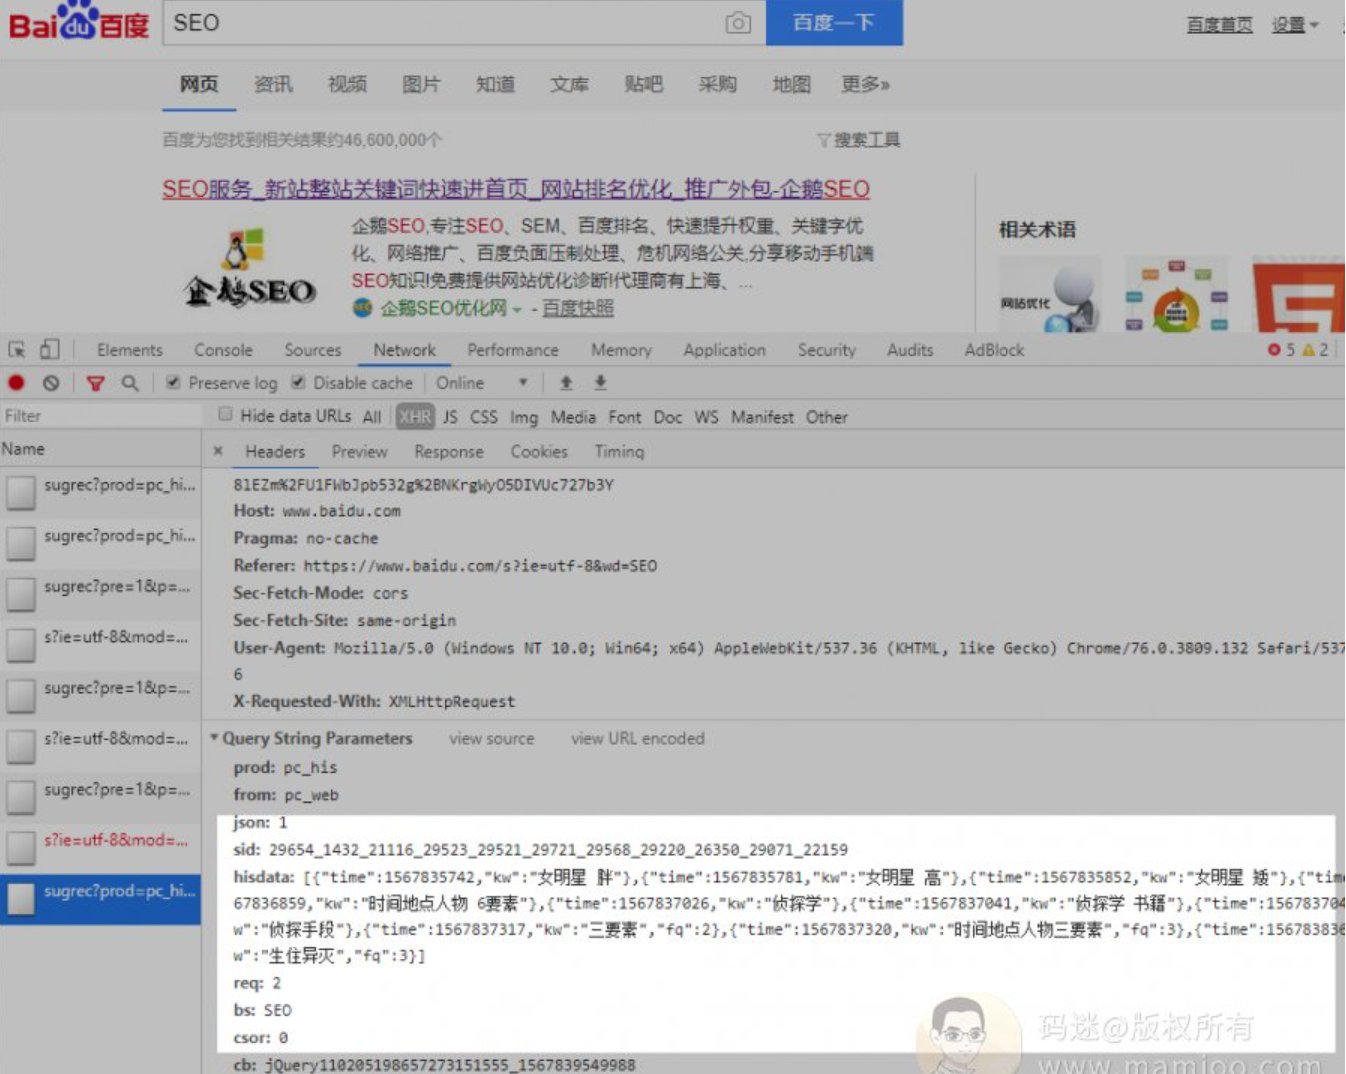Toggle the red filter funnel icon
The width and height of the screenshot is (1346, 1074).
95,383
